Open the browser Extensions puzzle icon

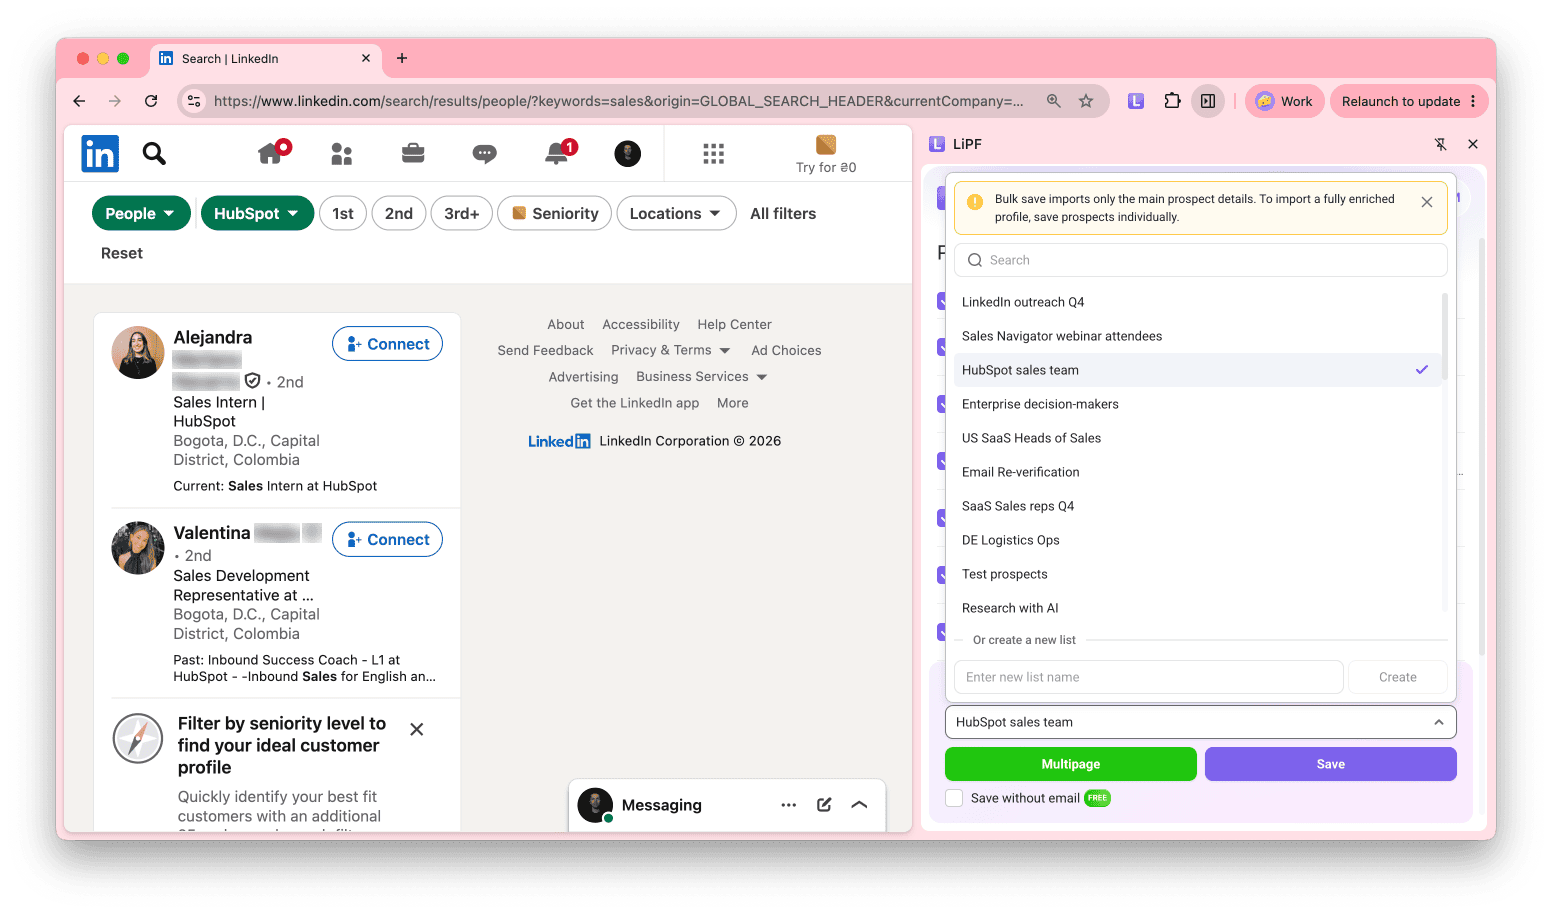(1172, 101)
